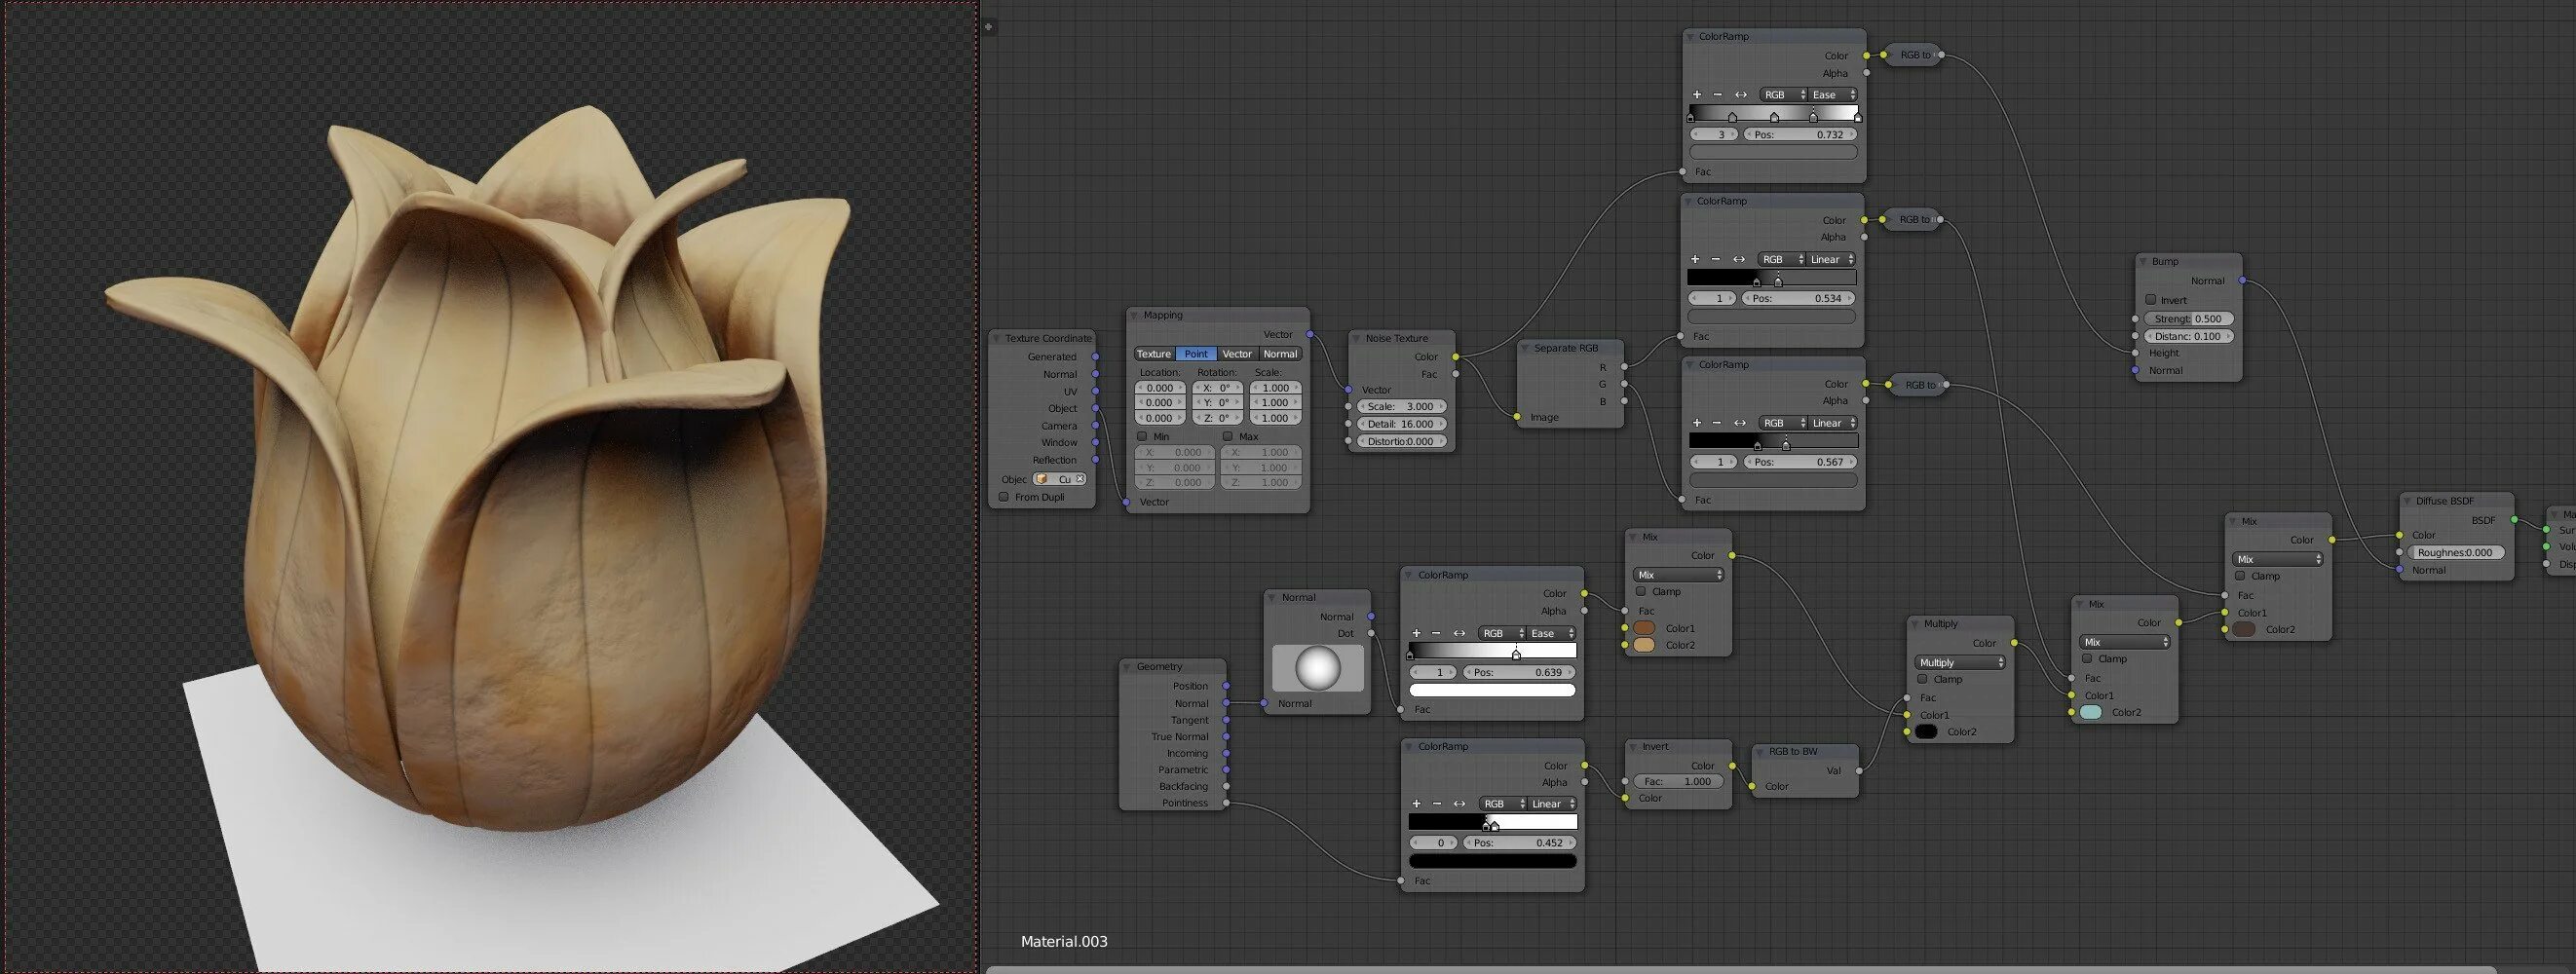Click Bump Distance 0.100 field
The width and height of the screenshot is (2576, 974).
2188,336
